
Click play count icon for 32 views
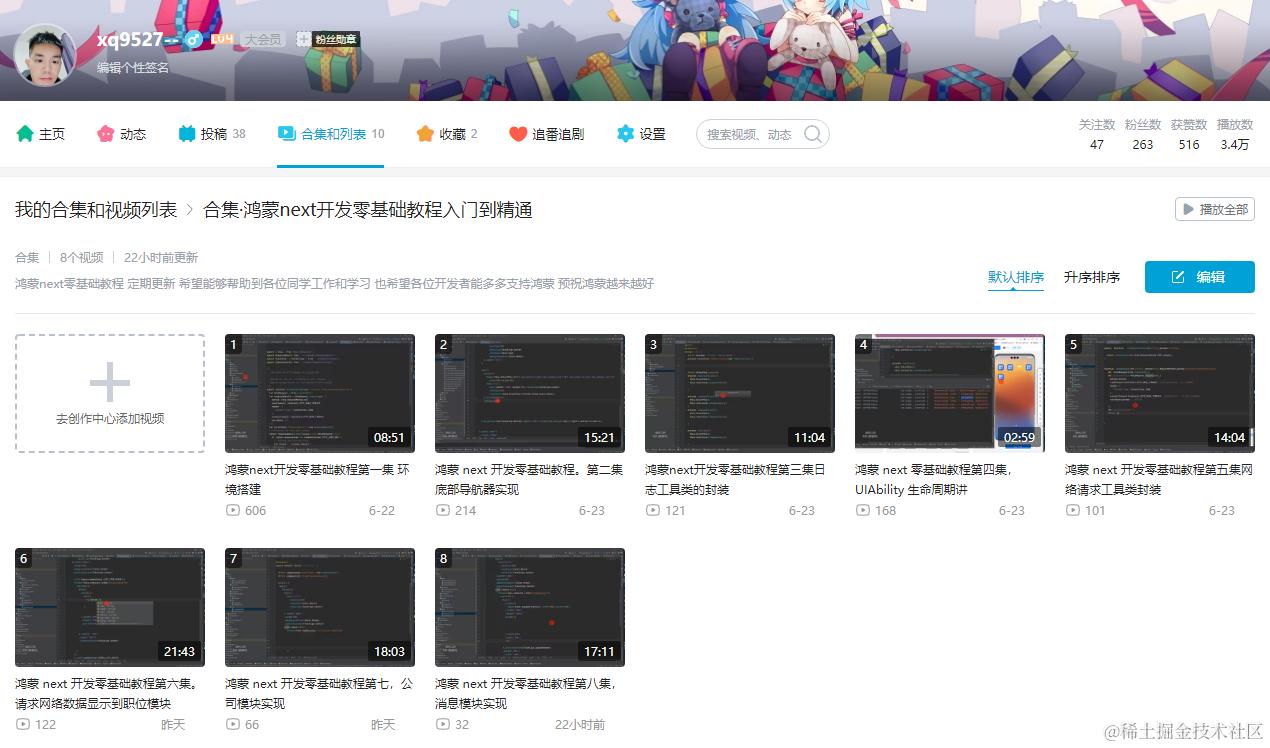pyautogui.click(x=443, y=724)
